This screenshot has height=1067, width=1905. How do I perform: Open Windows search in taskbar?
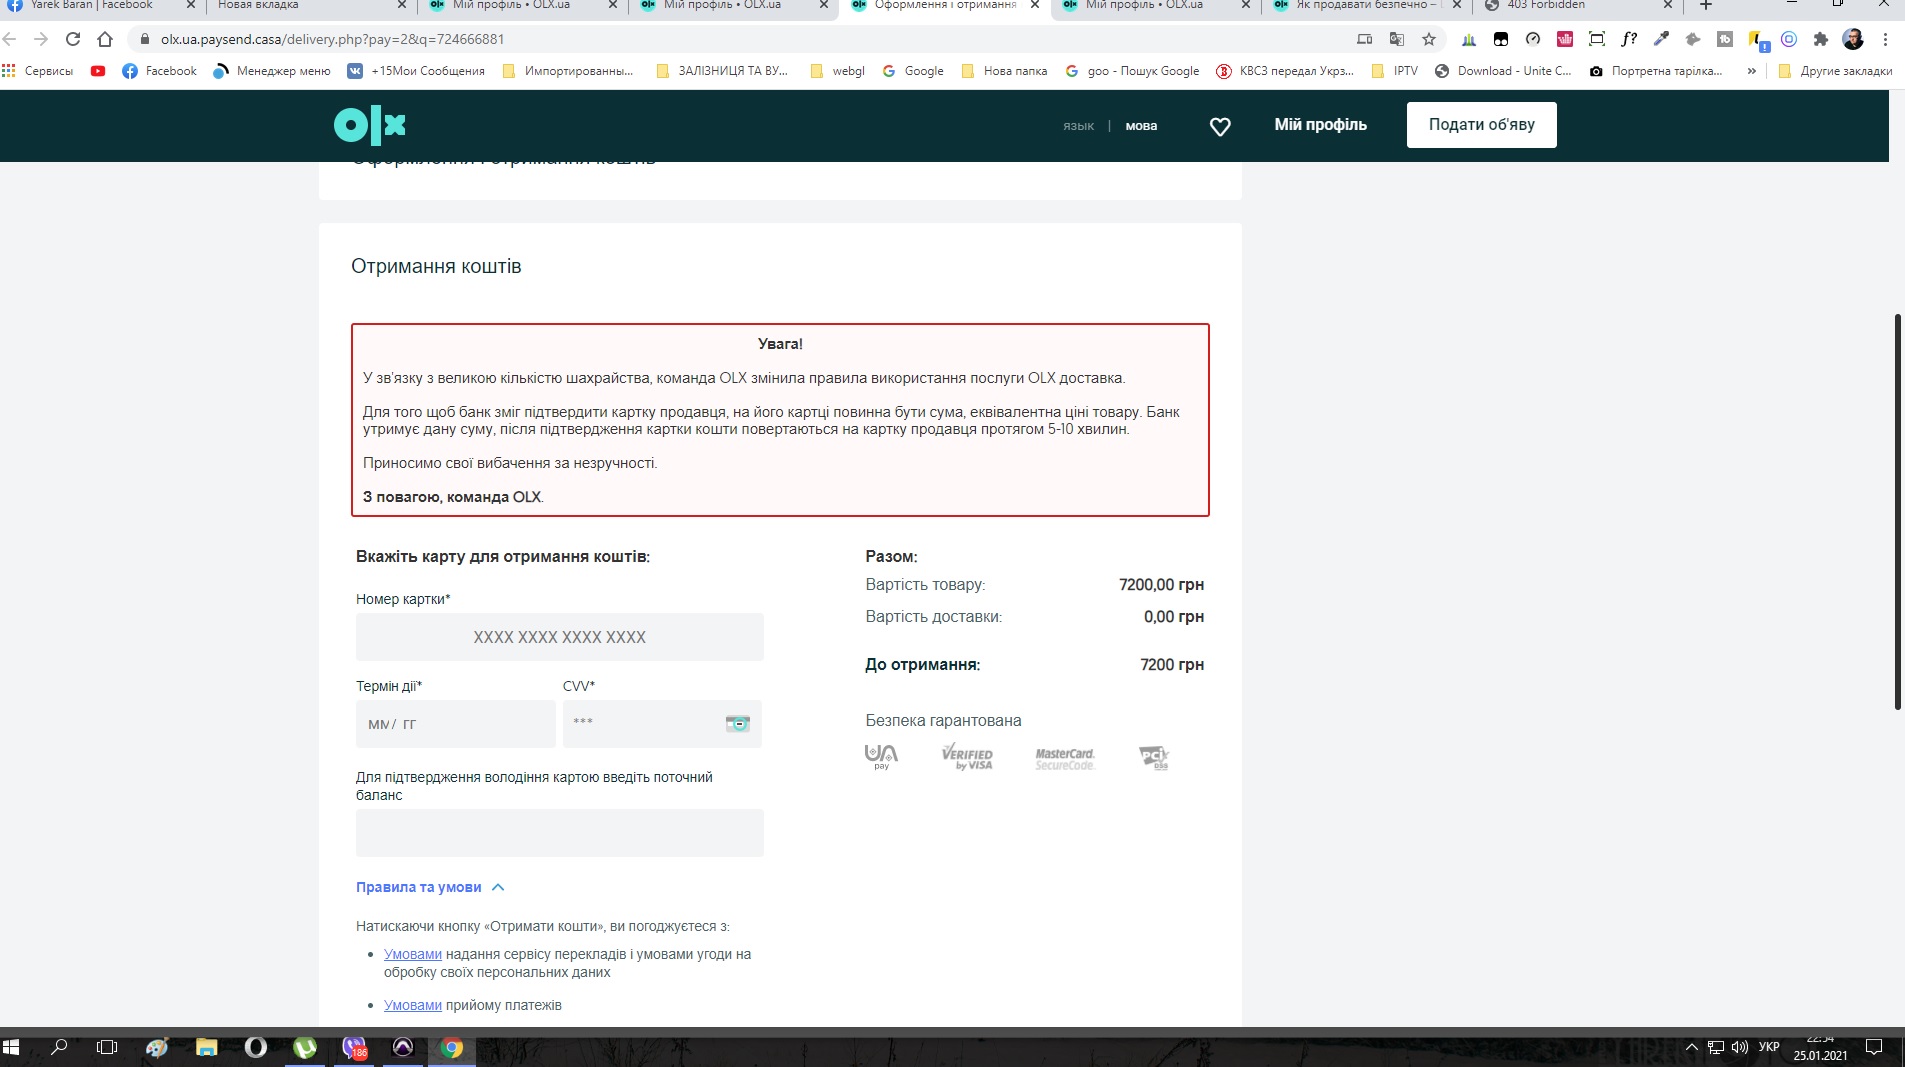(59, 1047)
